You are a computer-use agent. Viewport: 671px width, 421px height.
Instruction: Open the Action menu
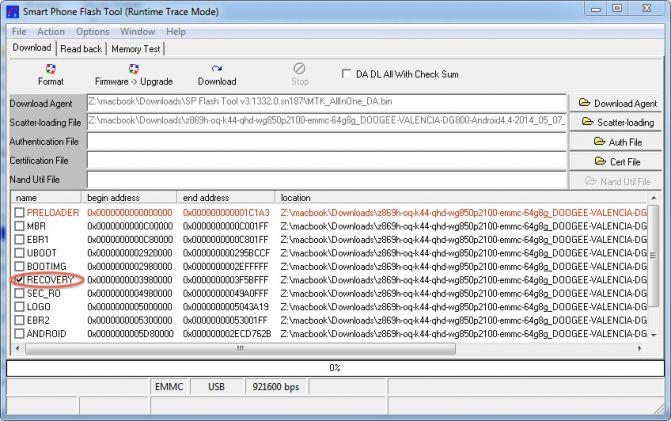[50, 32]
